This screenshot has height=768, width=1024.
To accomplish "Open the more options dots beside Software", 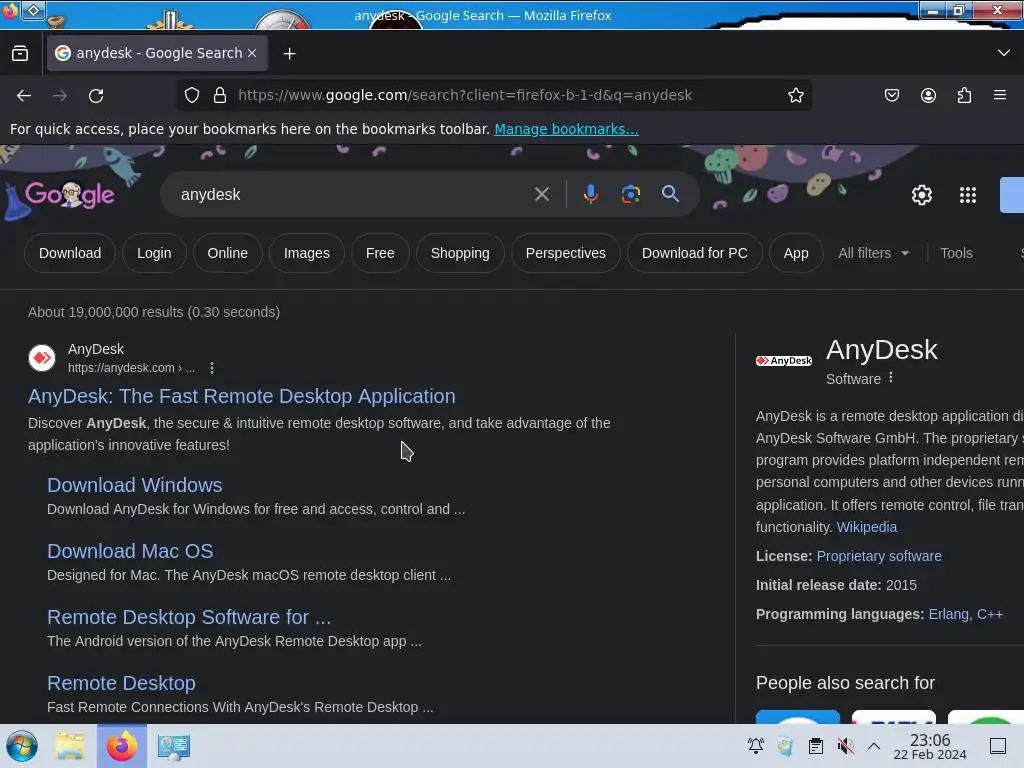I will [x=891, y=378].
